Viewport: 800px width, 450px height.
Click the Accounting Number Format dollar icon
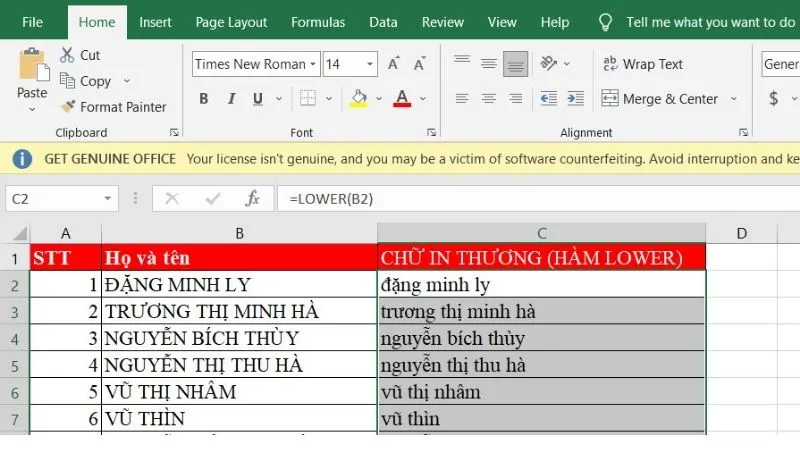click(773, 99)
